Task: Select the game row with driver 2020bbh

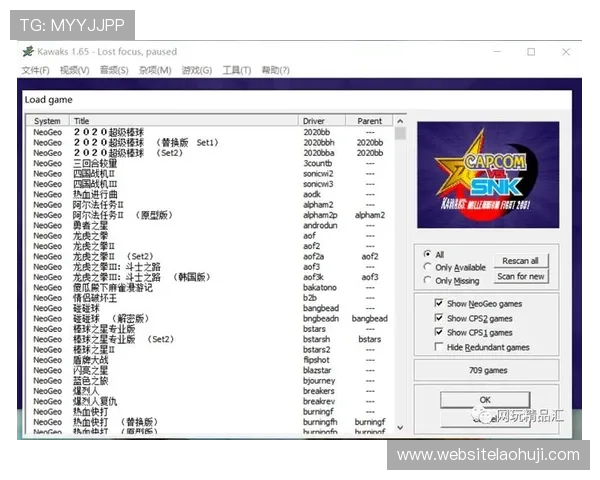Action: click(210, 142)
